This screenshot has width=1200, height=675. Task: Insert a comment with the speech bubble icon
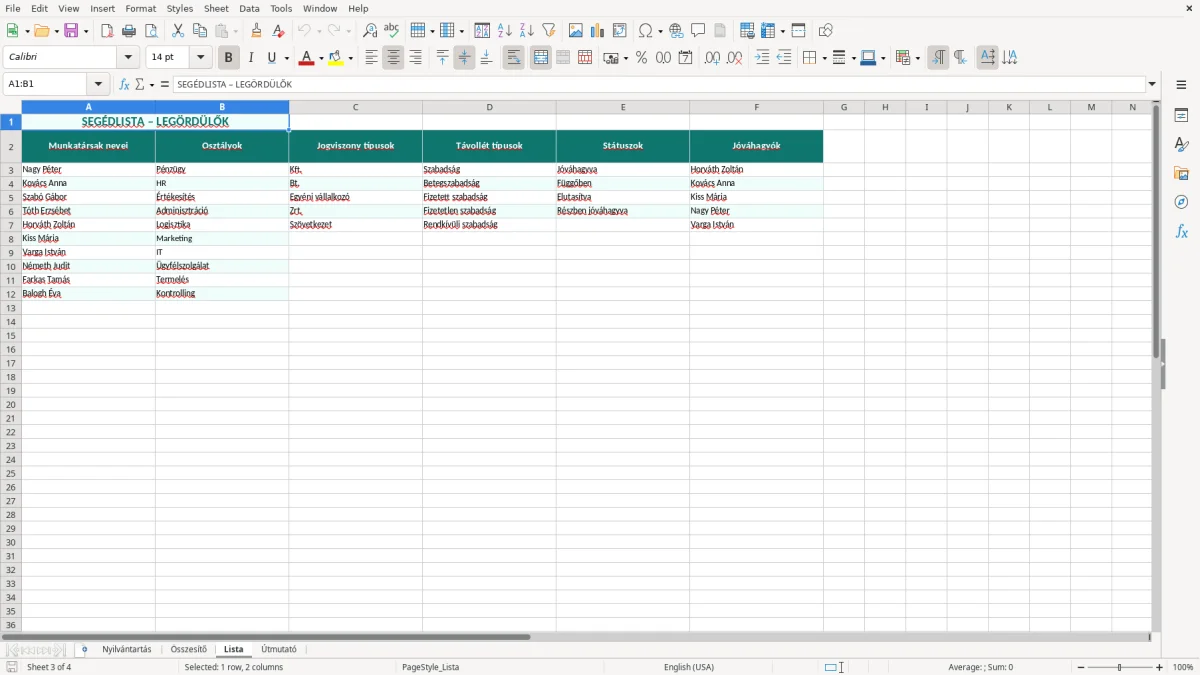699,31
